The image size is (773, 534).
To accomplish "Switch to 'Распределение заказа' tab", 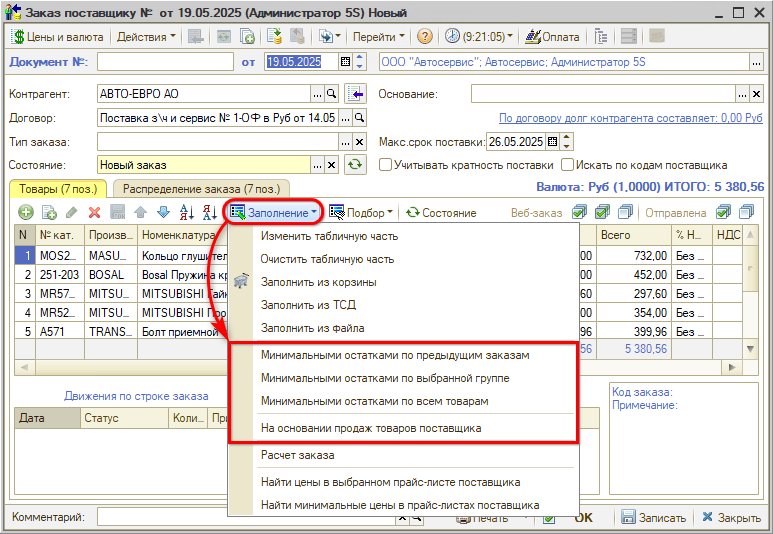I will (x=201, y=188).
